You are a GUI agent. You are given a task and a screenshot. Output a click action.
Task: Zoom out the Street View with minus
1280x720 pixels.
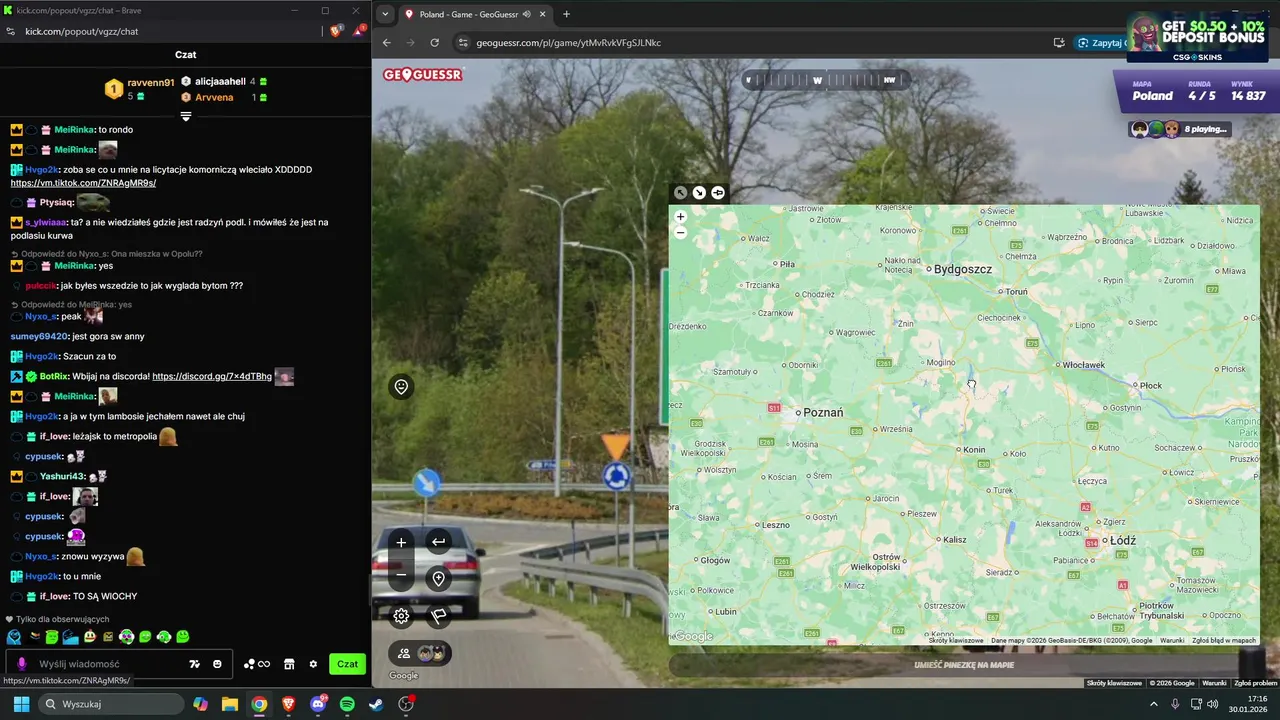[x=401, y=574]
